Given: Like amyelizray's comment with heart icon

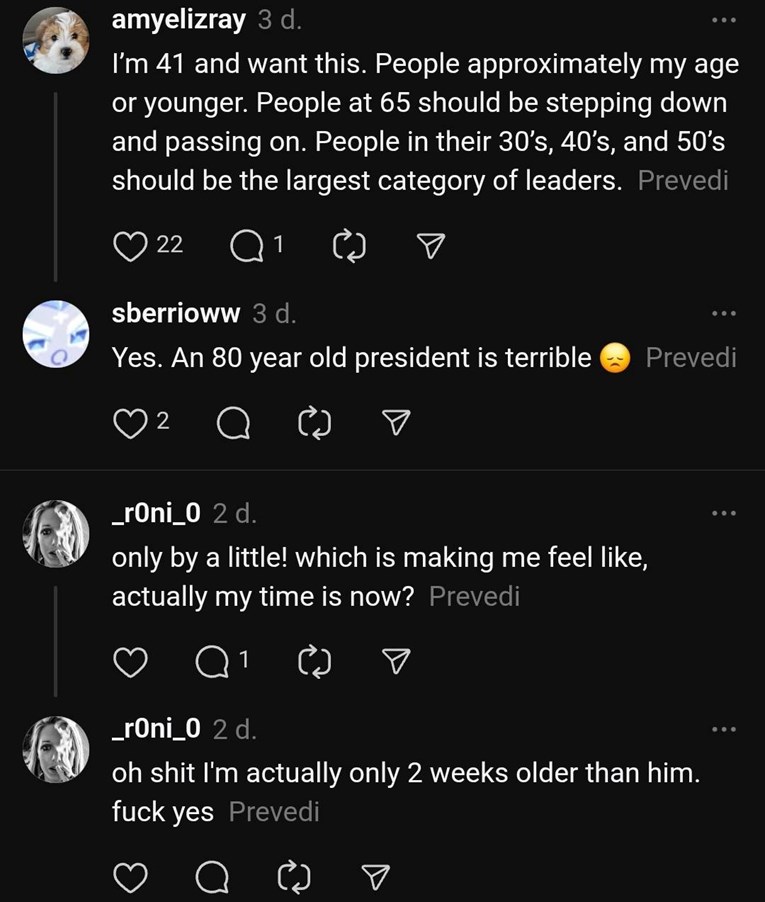Looking at the screenshot, I should 130,244.
